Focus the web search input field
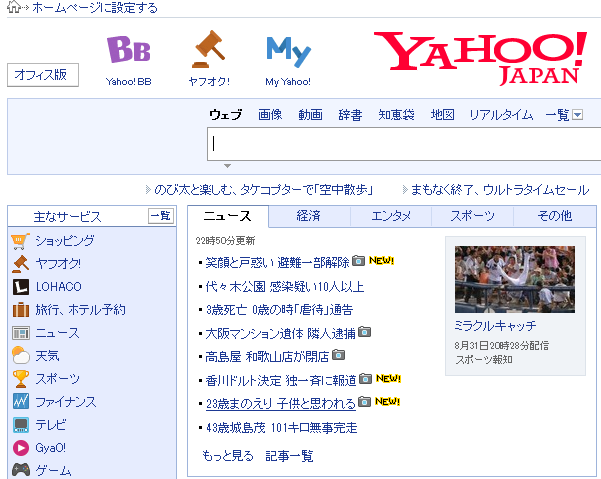601x479 pixels. coord(404,144)
